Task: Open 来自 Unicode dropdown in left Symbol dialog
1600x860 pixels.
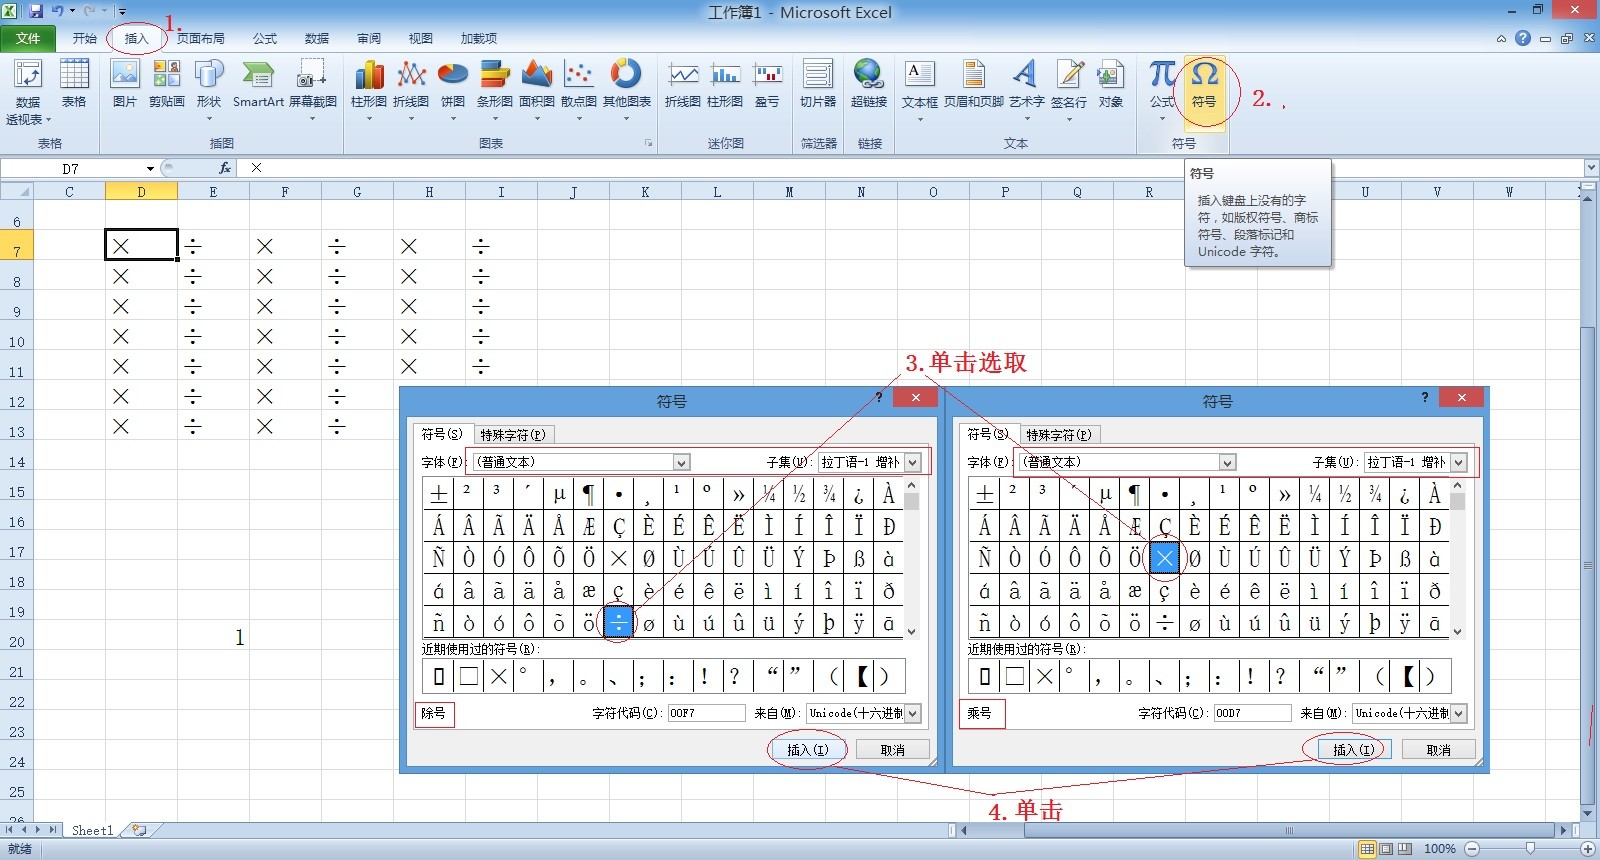Action: tap(913, 713)
